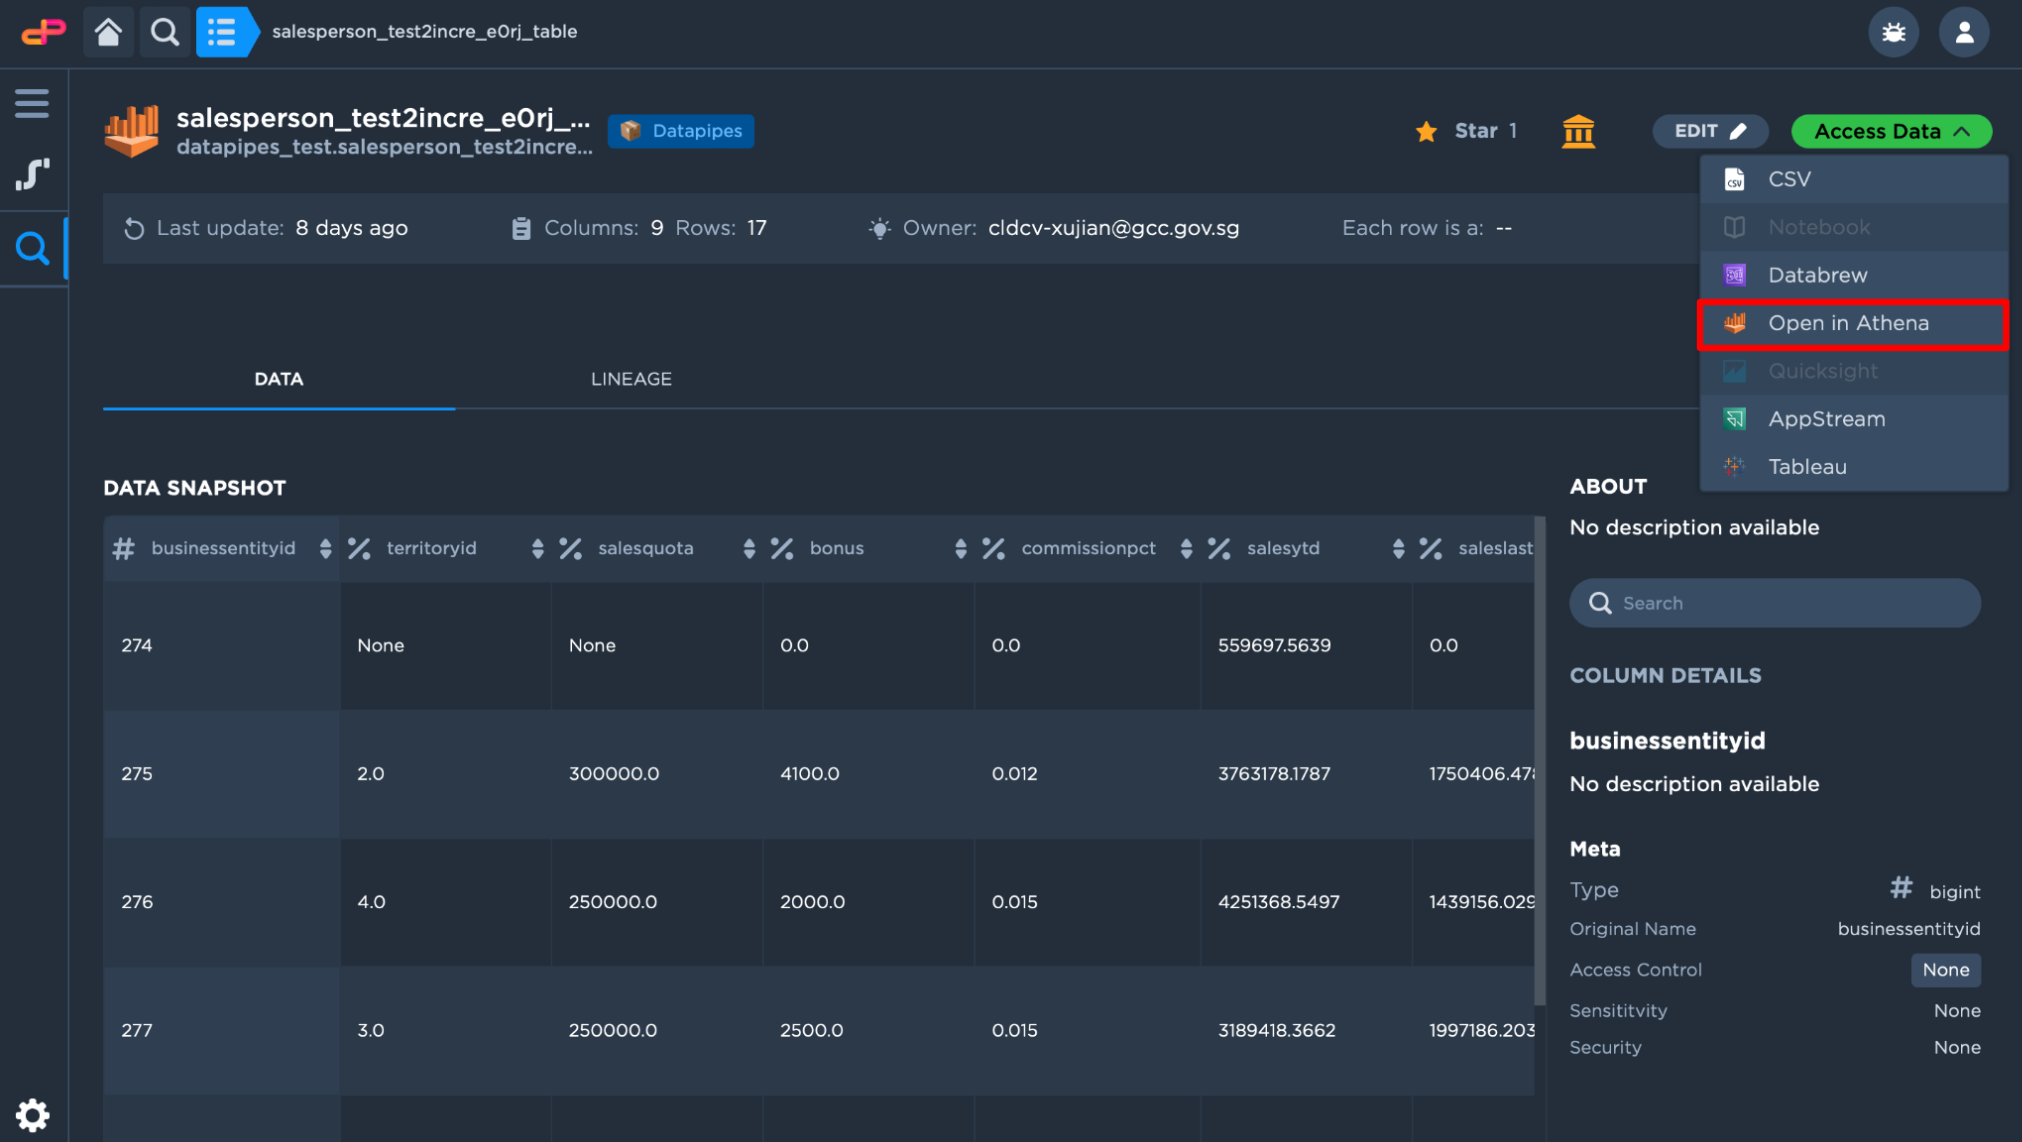Click Access Control None badge
This screenshot has height=1142, width=2022.
[1945, 970]
